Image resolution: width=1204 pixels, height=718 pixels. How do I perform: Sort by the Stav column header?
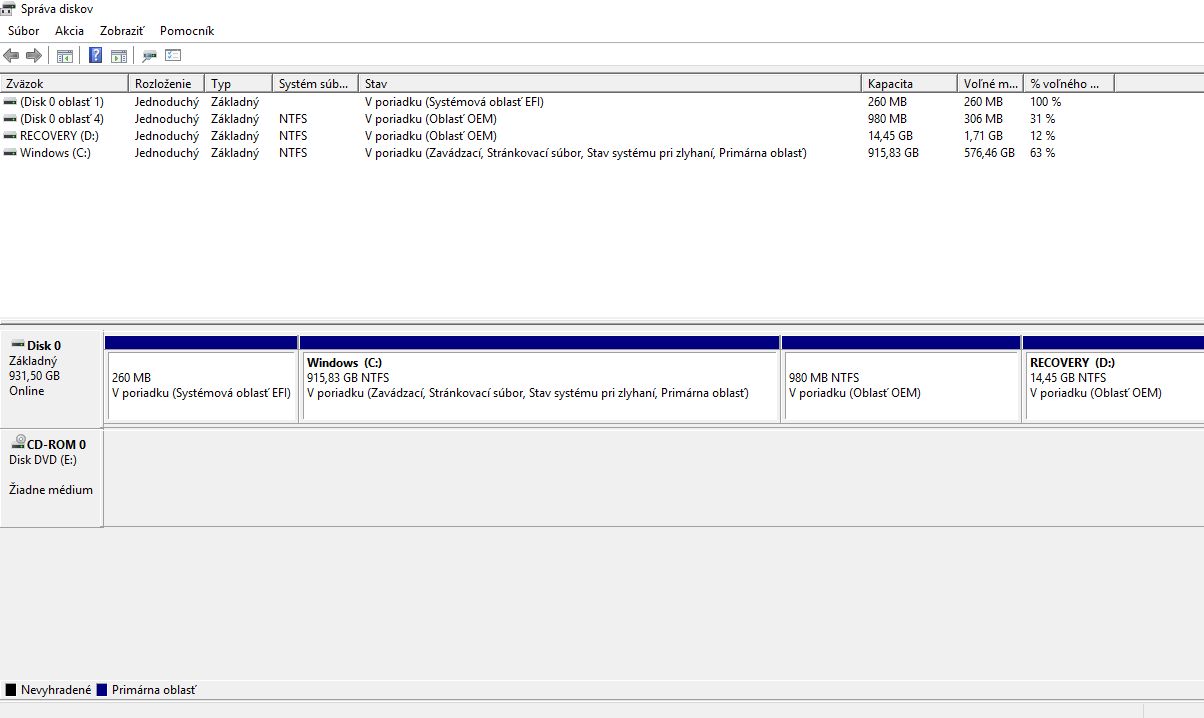(x=610, y=84)
